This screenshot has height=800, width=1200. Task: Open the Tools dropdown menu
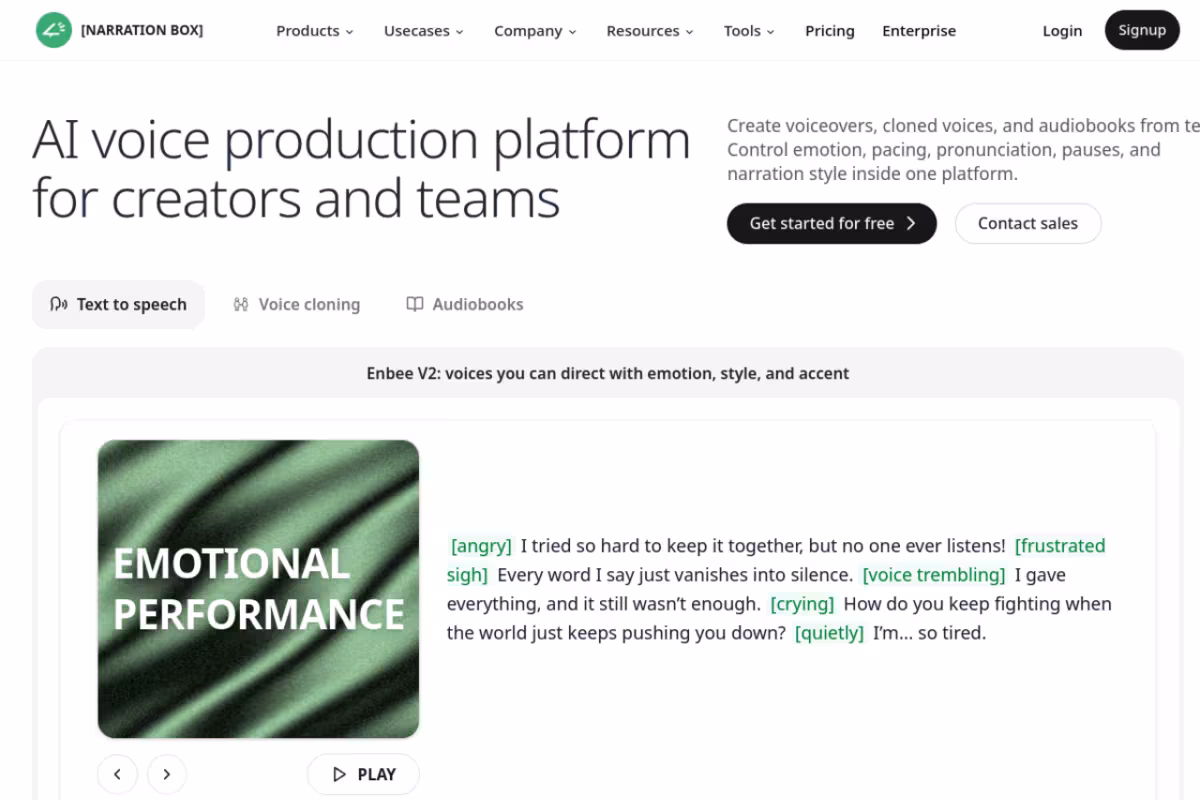(x=749, y=31)
